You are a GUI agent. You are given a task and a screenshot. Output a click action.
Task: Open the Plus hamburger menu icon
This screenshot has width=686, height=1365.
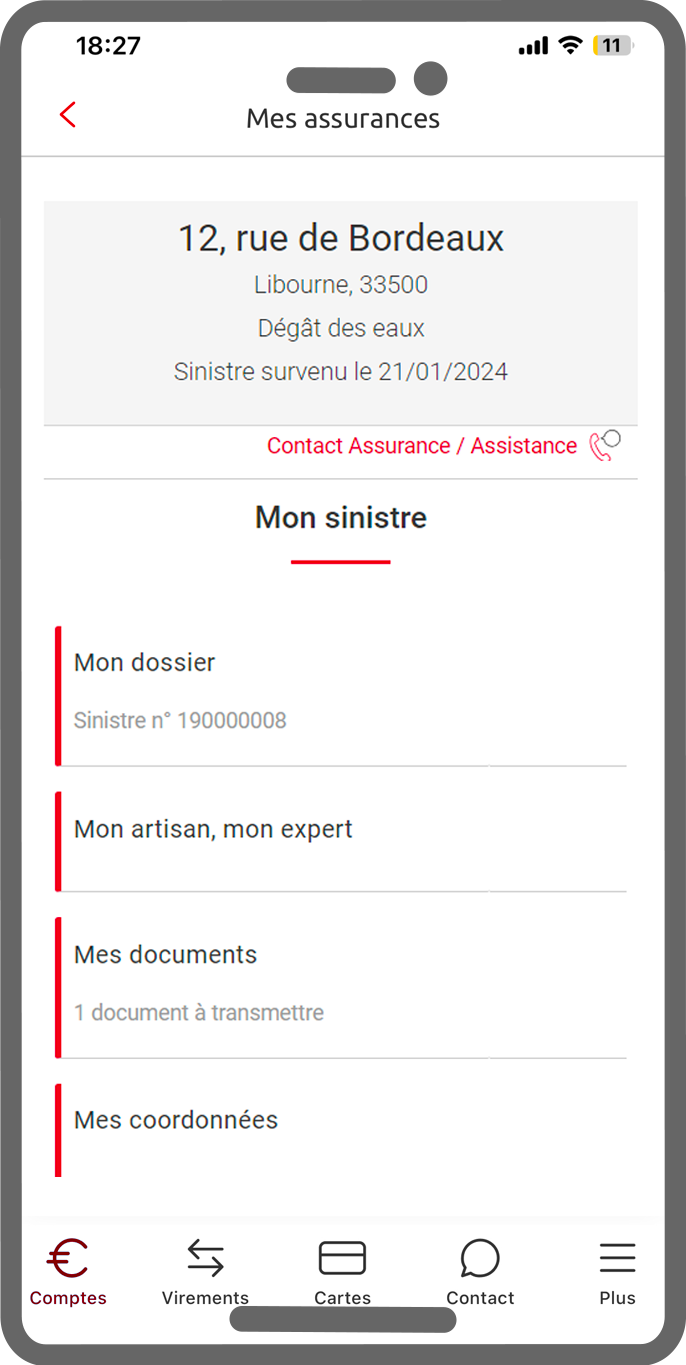coord(617,1258)
